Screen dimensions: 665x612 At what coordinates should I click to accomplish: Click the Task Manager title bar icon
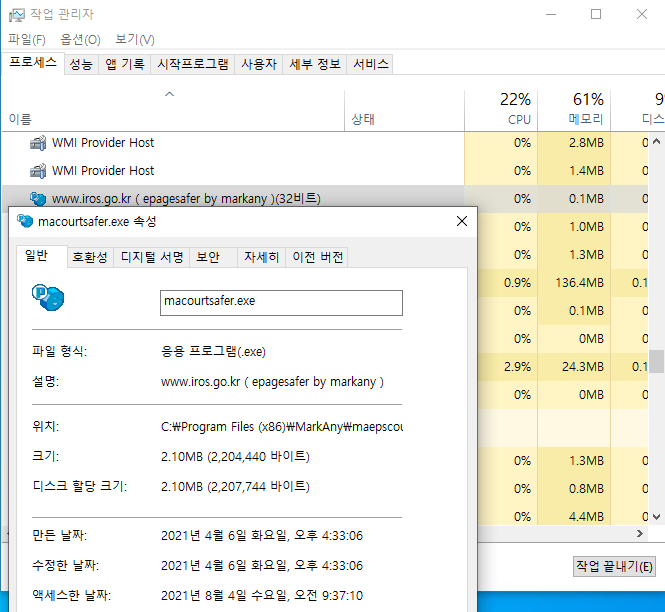click(17, 15)
